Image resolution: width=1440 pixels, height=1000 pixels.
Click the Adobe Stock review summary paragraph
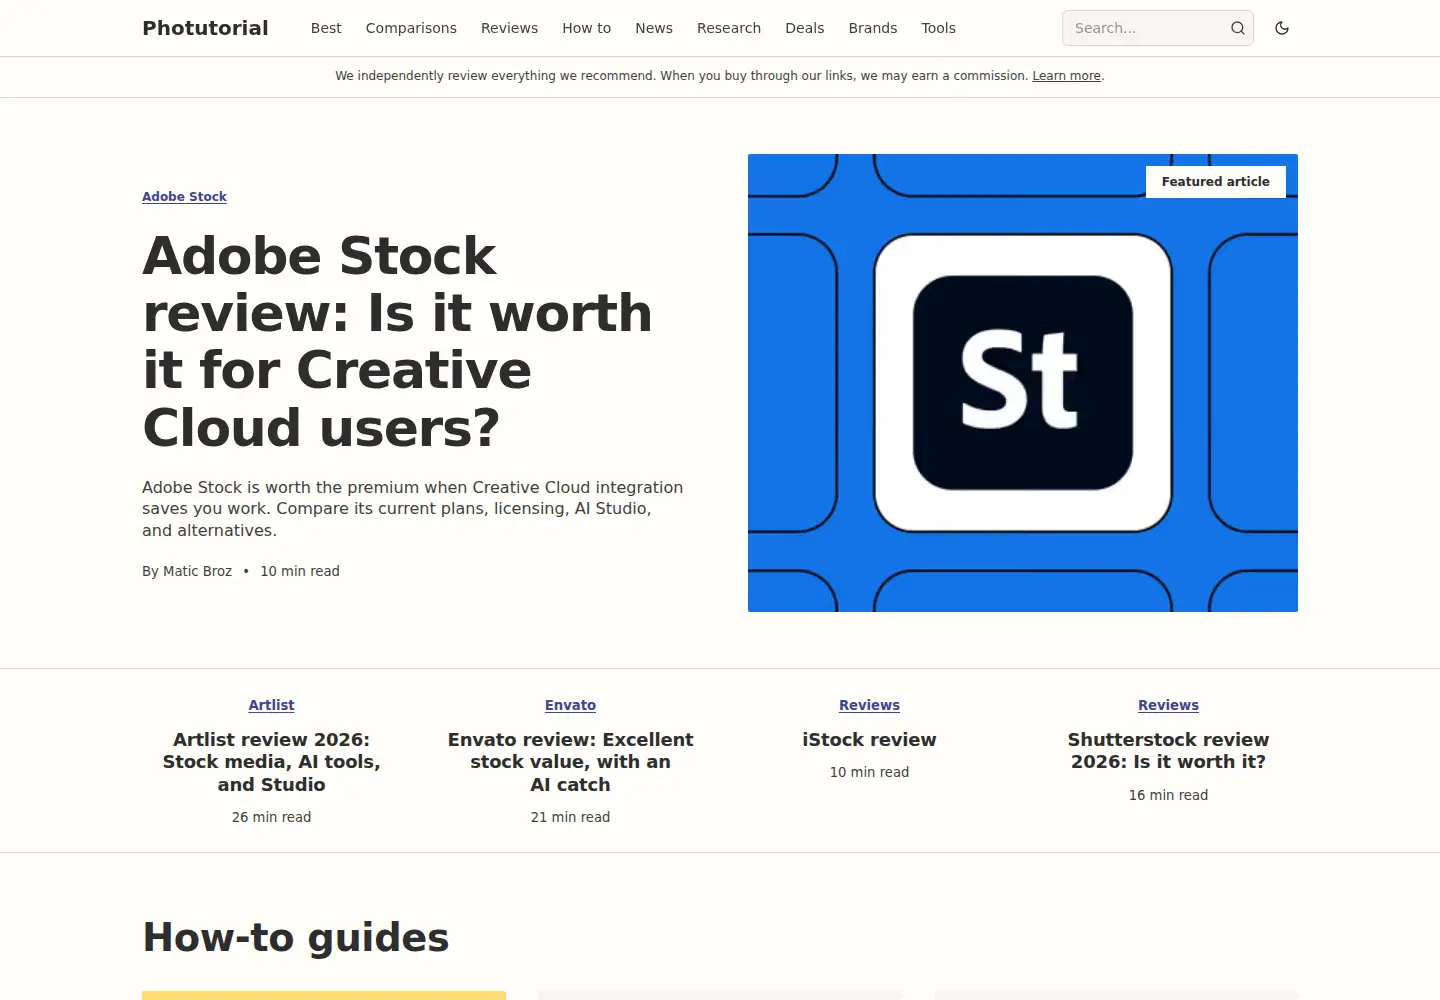click(x=412, y=509)
